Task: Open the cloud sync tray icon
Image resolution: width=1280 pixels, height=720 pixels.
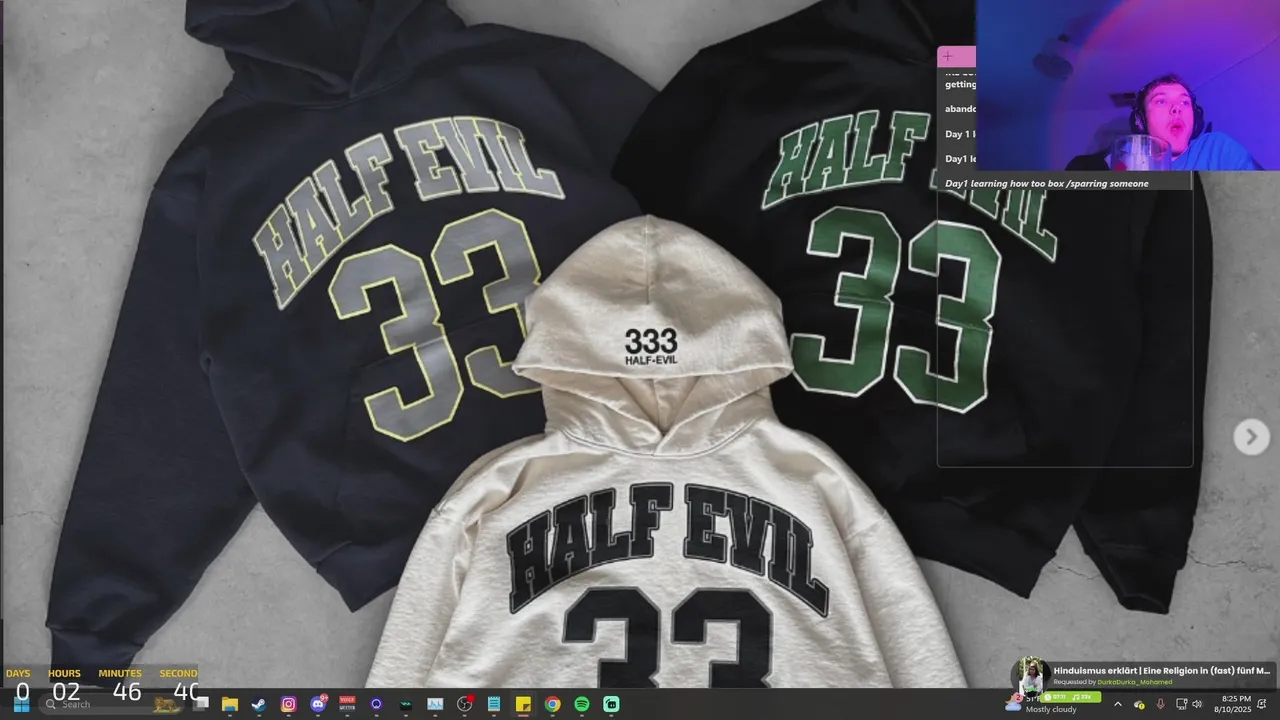Action: tap(1139, 704)
